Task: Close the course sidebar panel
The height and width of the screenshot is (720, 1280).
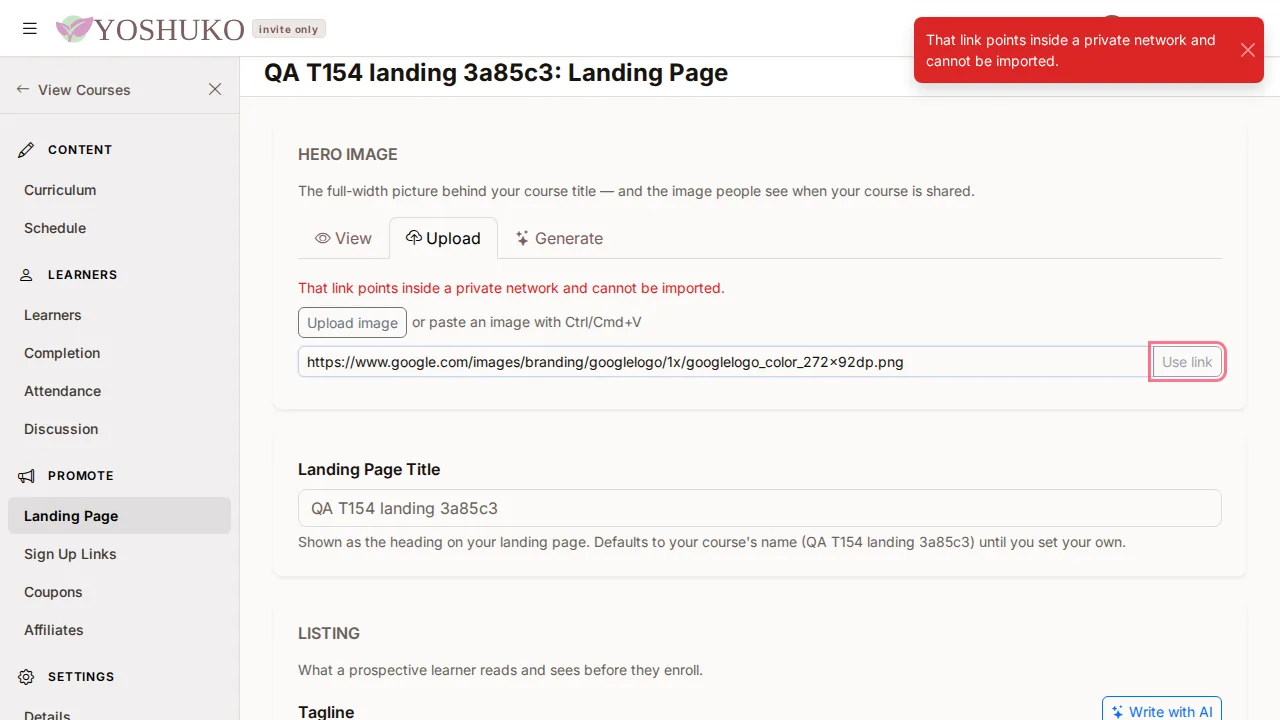Action: coord(215,89)
